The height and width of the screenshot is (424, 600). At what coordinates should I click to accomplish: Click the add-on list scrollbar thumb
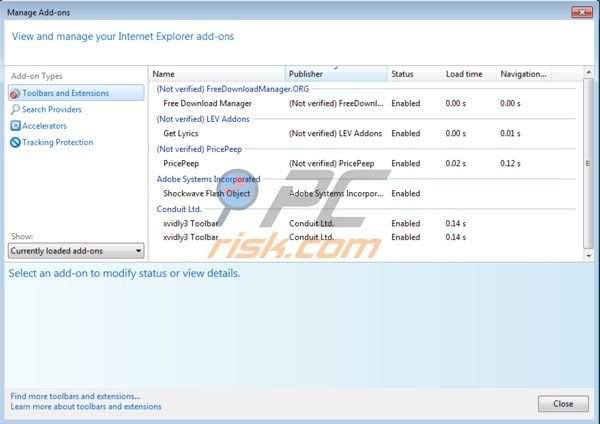coord(589,163)
